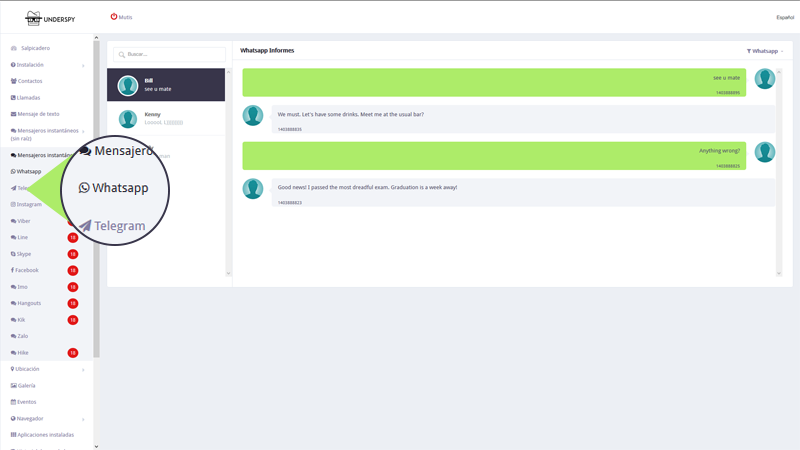This screenshot has height=450, width=800.
Task: Open the Galería section
Action: click(23, 386)
